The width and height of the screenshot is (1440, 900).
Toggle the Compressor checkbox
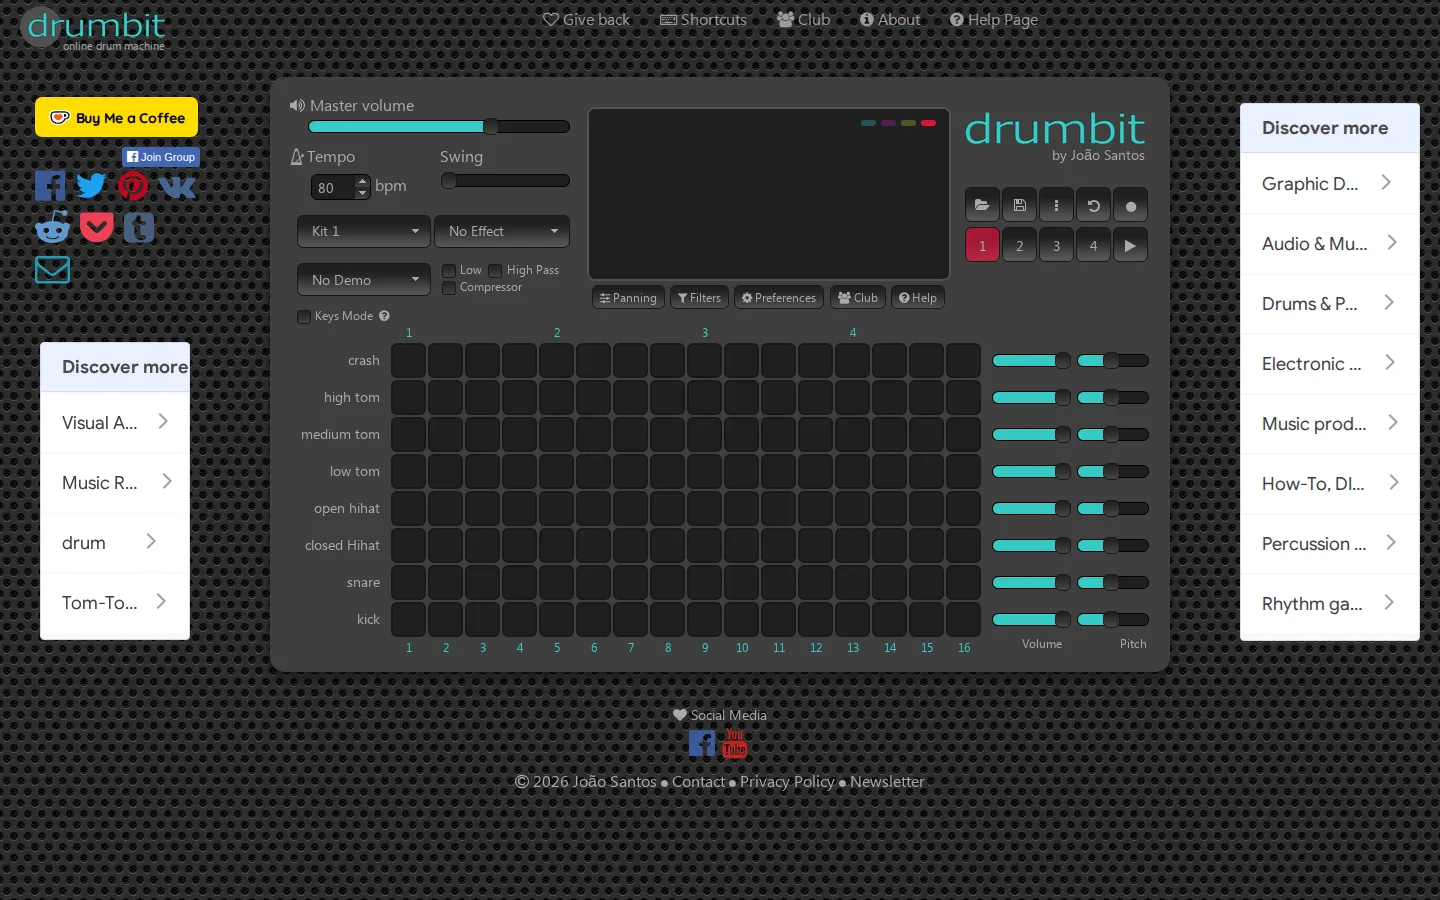pos(449,288)
